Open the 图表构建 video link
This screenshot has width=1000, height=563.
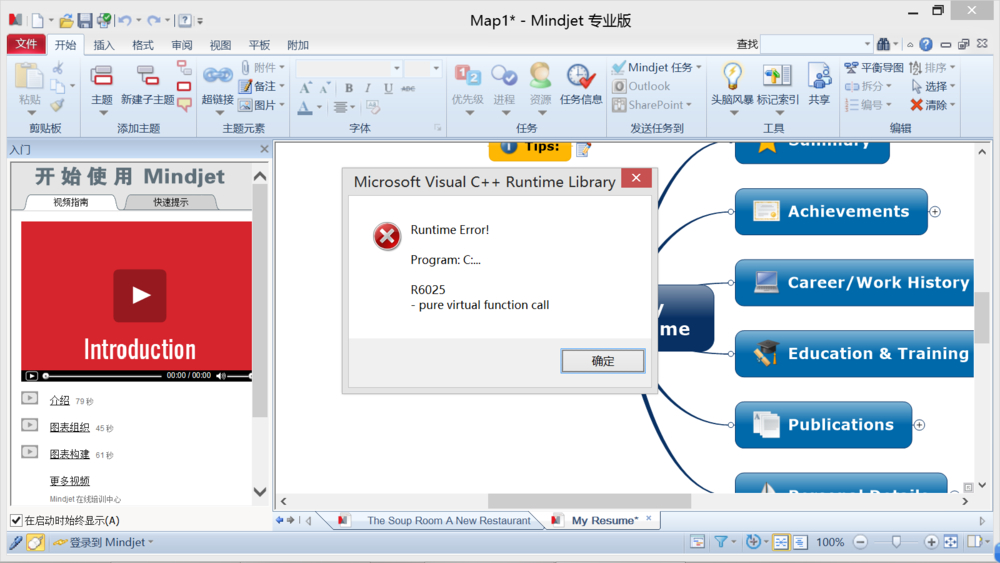(x=70, y=454)
